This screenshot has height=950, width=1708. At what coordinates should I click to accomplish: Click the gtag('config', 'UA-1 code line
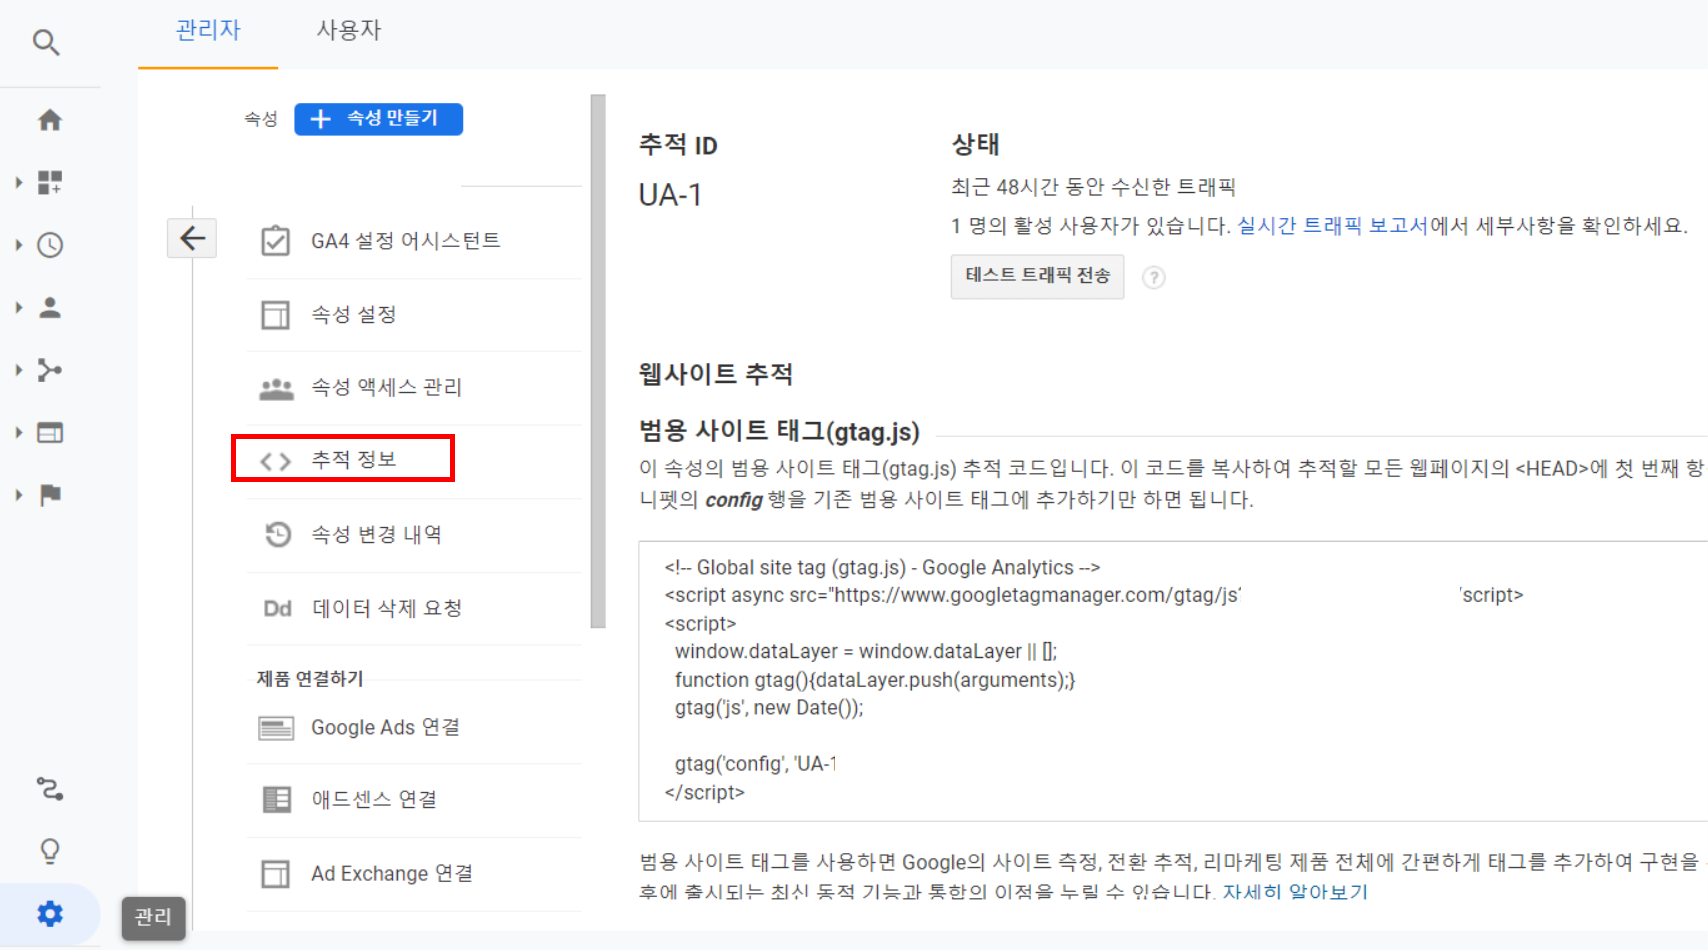[x=756, y=764]
